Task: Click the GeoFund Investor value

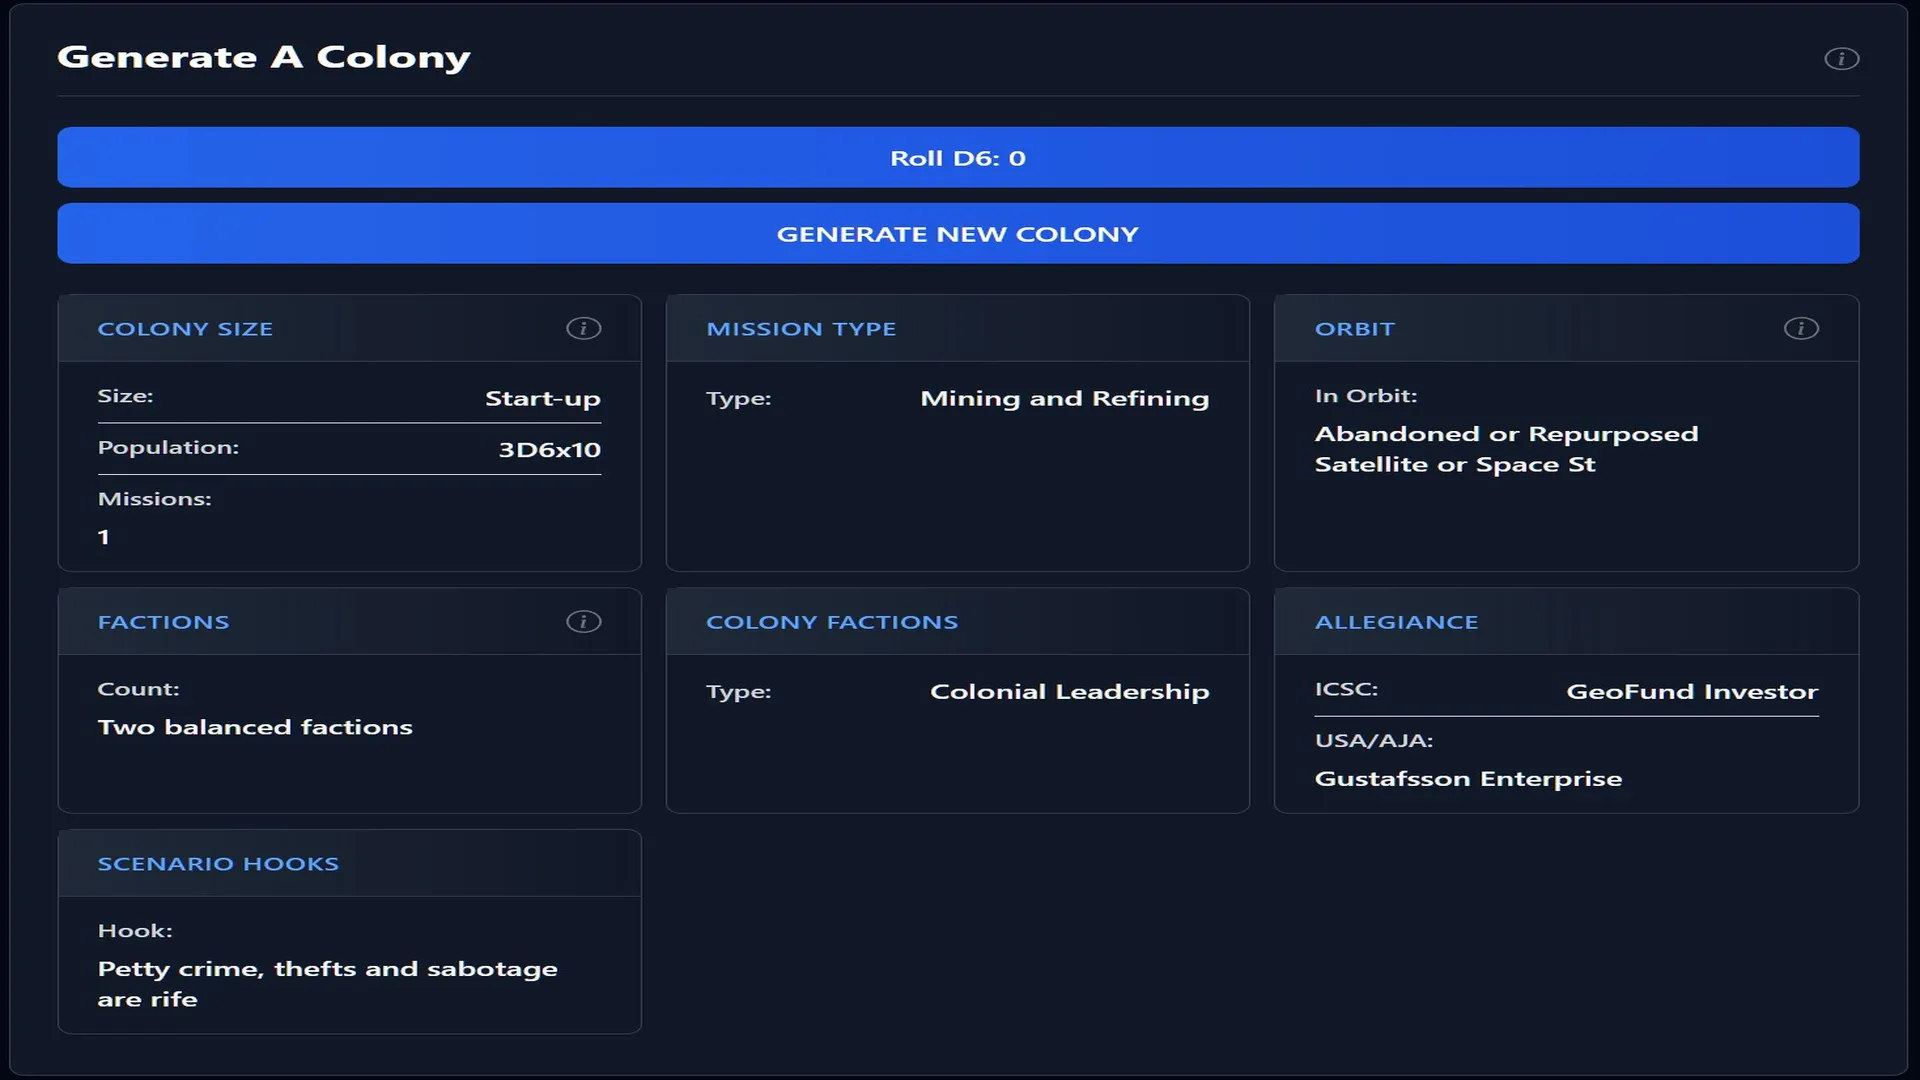Action: coord(1691,692)
